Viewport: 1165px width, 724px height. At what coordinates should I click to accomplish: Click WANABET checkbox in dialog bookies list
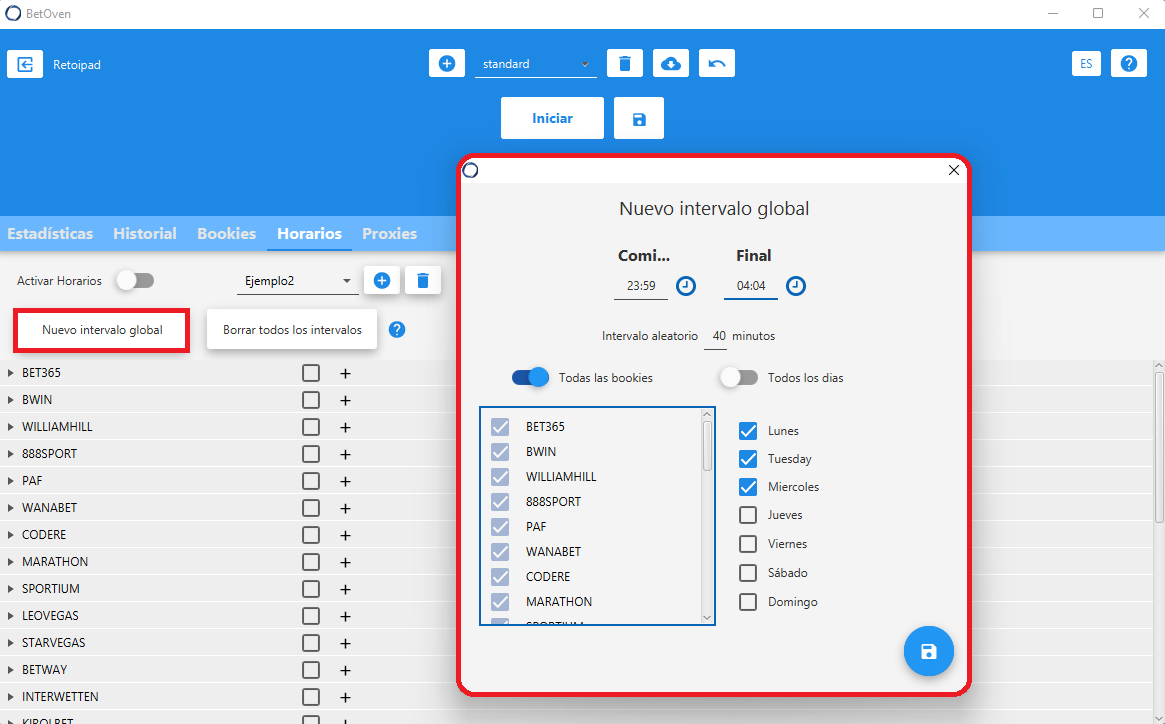click(500, 552)
